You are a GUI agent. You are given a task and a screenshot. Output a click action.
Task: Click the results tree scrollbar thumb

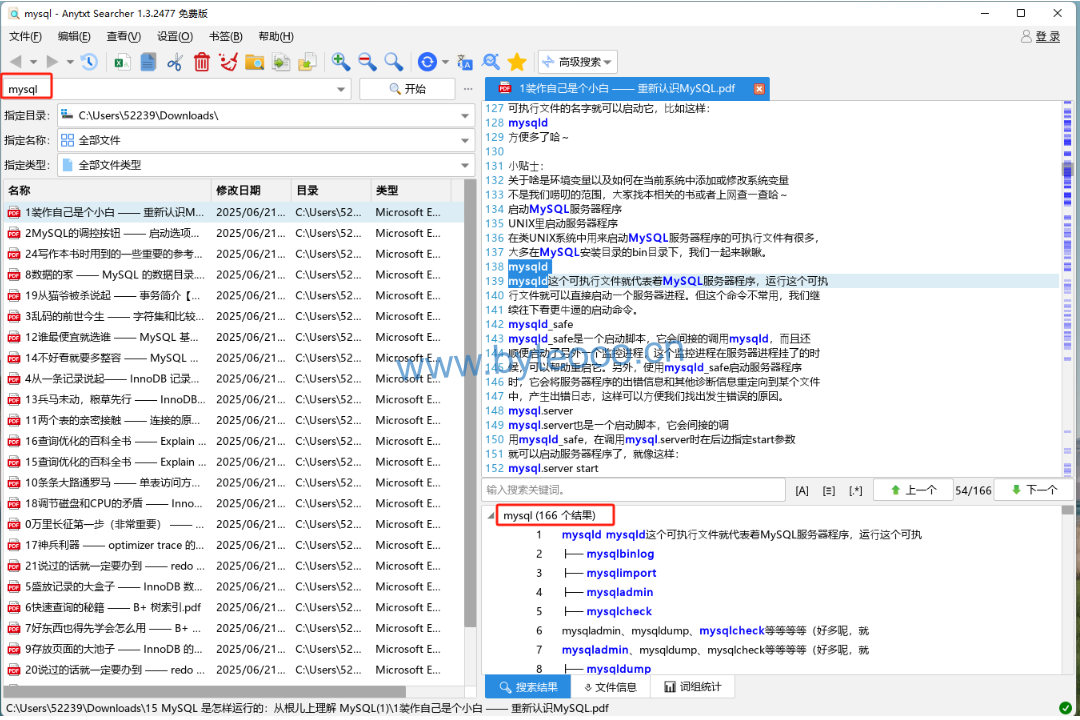coord(1068,511)
